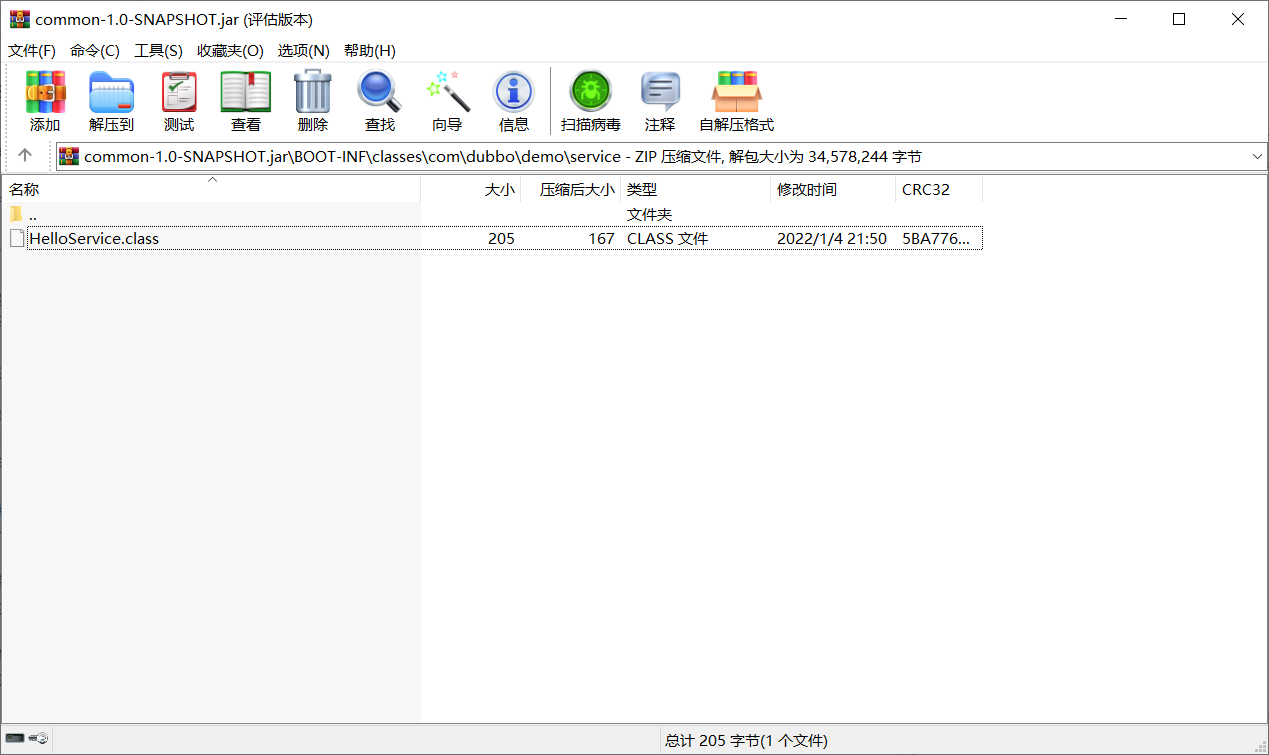The width and height of the screenshot is (1269, 755).
Task: Open the Help (帮助) menu
Action: click(370, 51)
